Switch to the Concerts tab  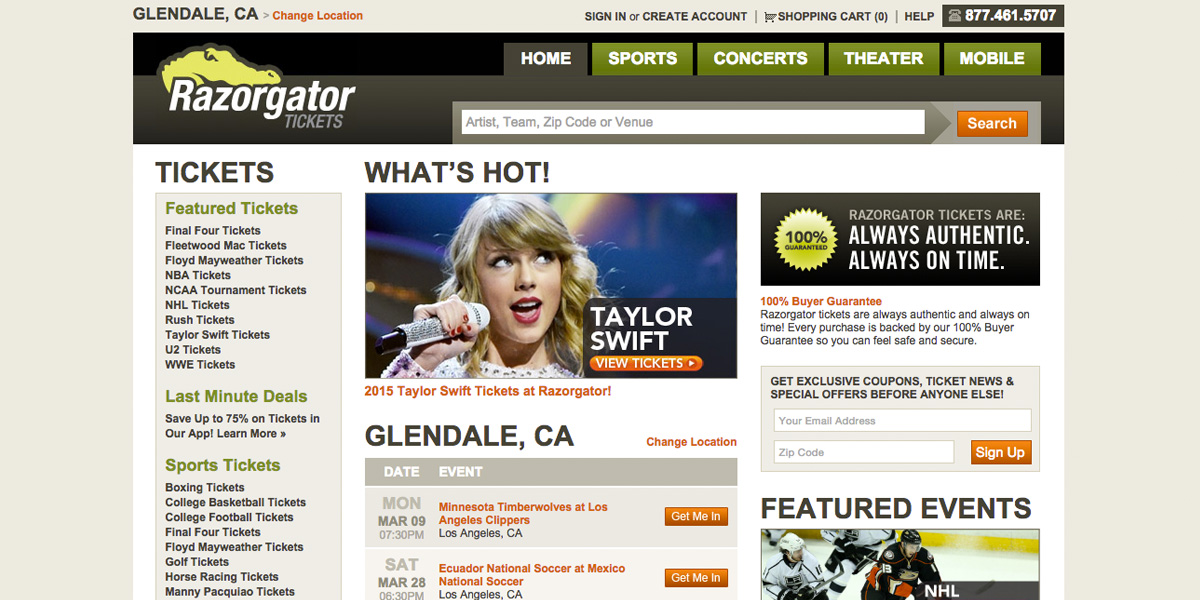(x=760, y=59)
